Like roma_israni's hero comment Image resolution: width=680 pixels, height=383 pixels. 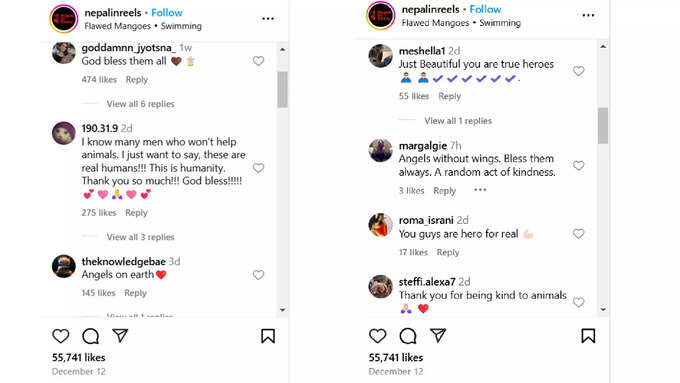(579, 234)
